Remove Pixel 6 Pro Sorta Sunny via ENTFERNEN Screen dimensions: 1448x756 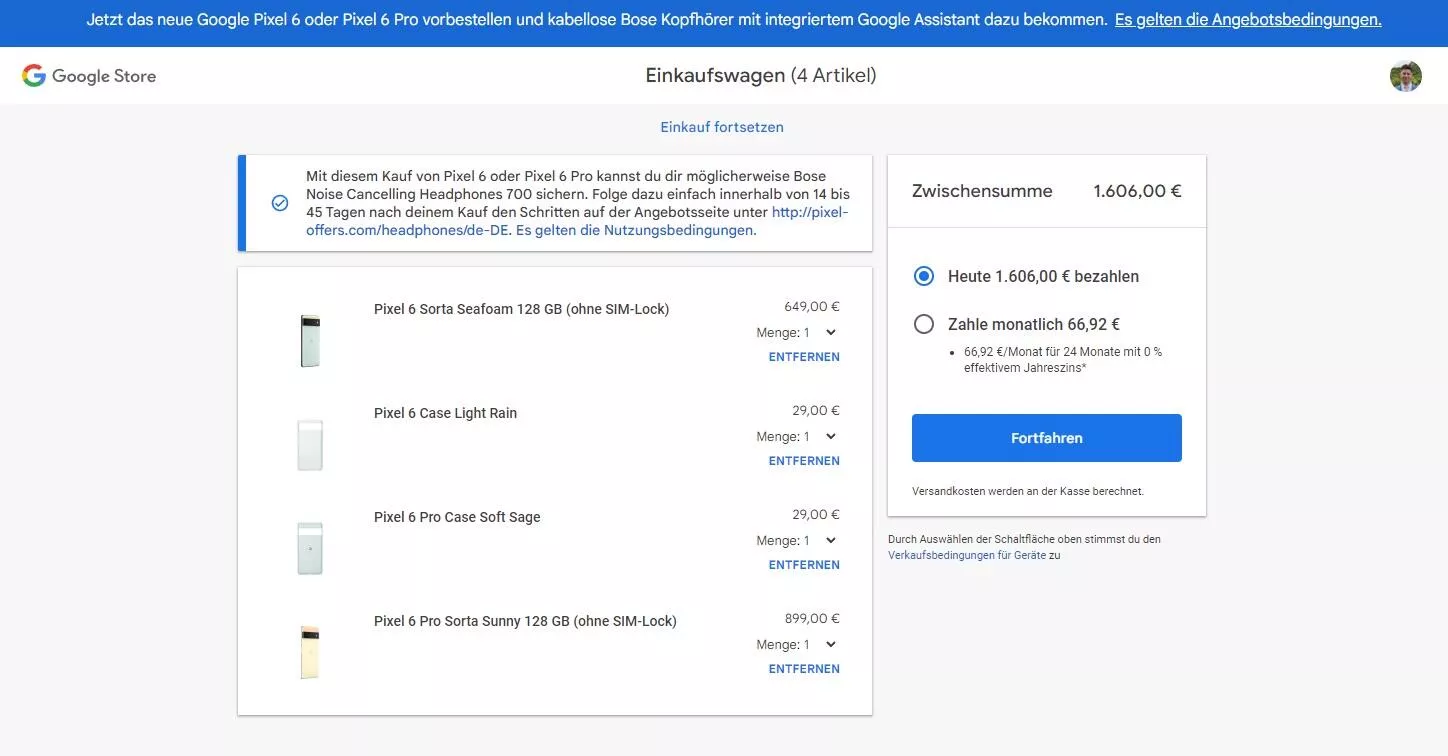pyautogui.click(x=804, y=669)
